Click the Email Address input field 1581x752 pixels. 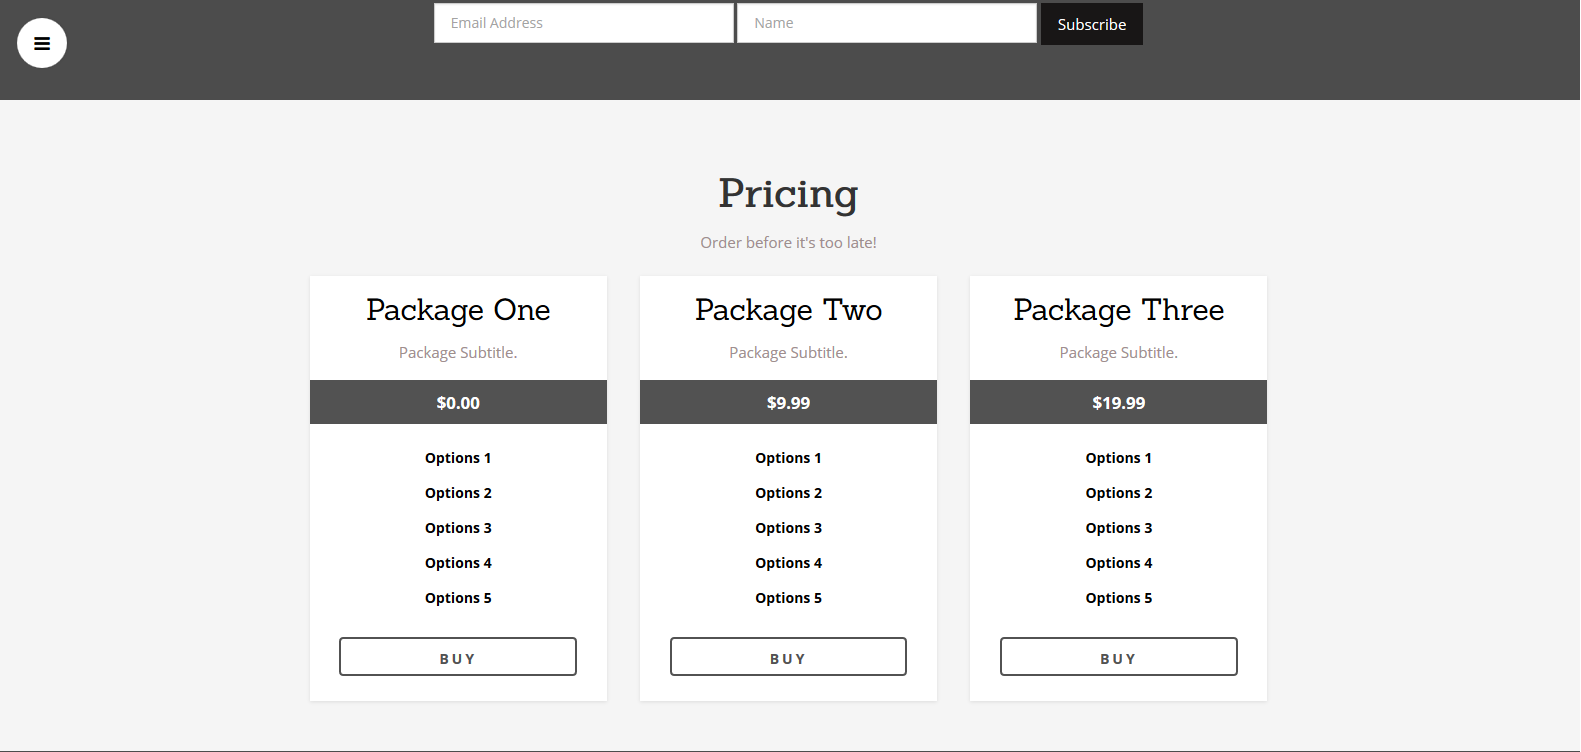pos(583,23)
